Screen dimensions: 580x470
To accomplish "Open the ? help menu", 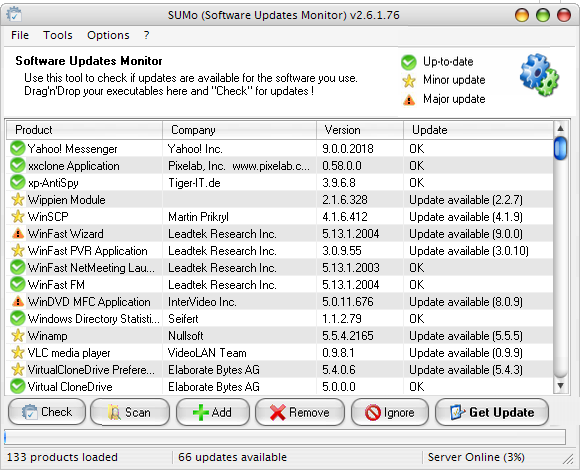I will tap(146, 35).
